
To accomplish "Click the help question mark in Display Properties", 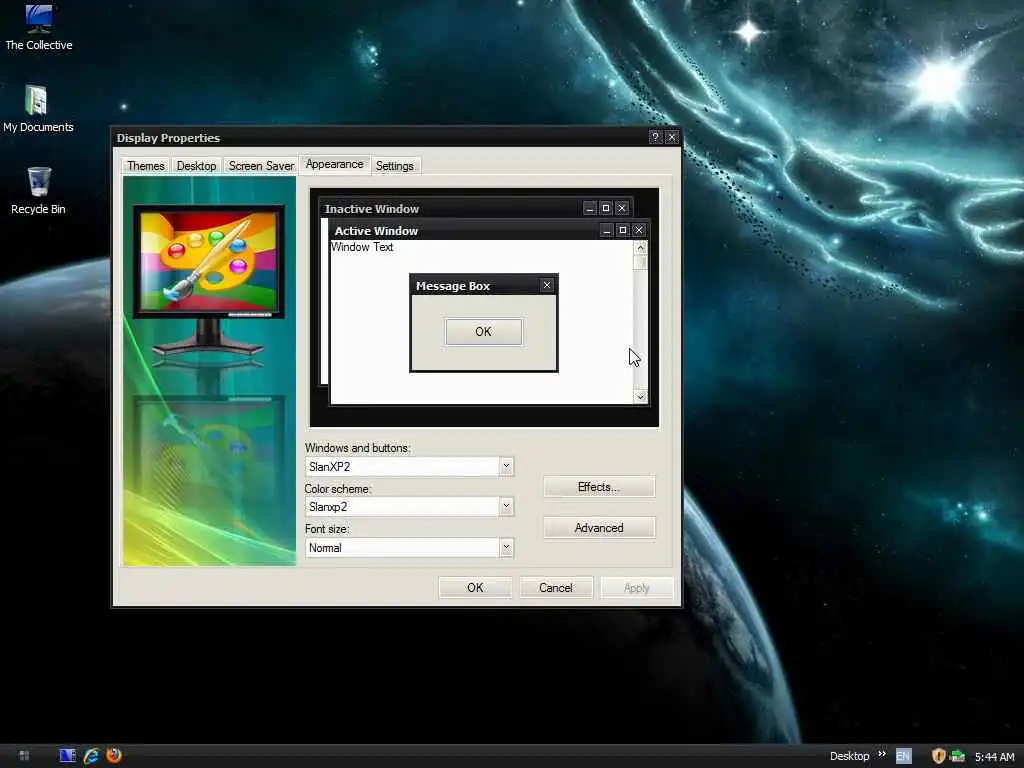I will (x=656, y=137).
